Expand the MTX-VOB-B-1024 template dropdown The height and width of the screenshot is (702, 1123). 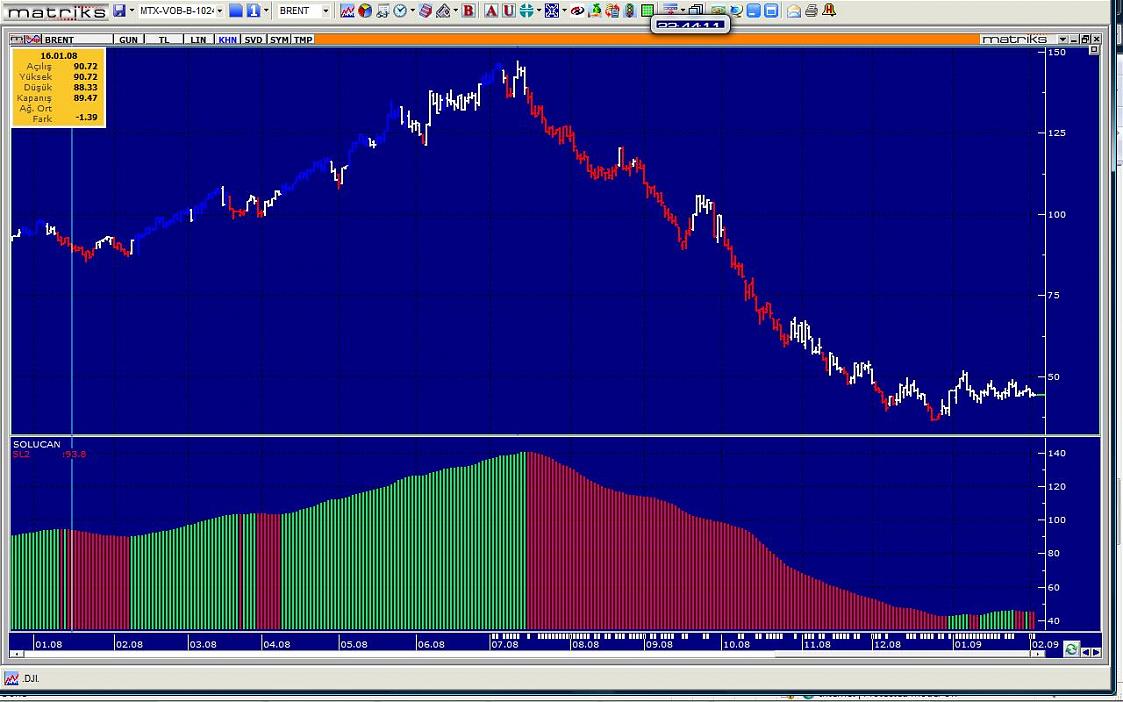[219, 11]
